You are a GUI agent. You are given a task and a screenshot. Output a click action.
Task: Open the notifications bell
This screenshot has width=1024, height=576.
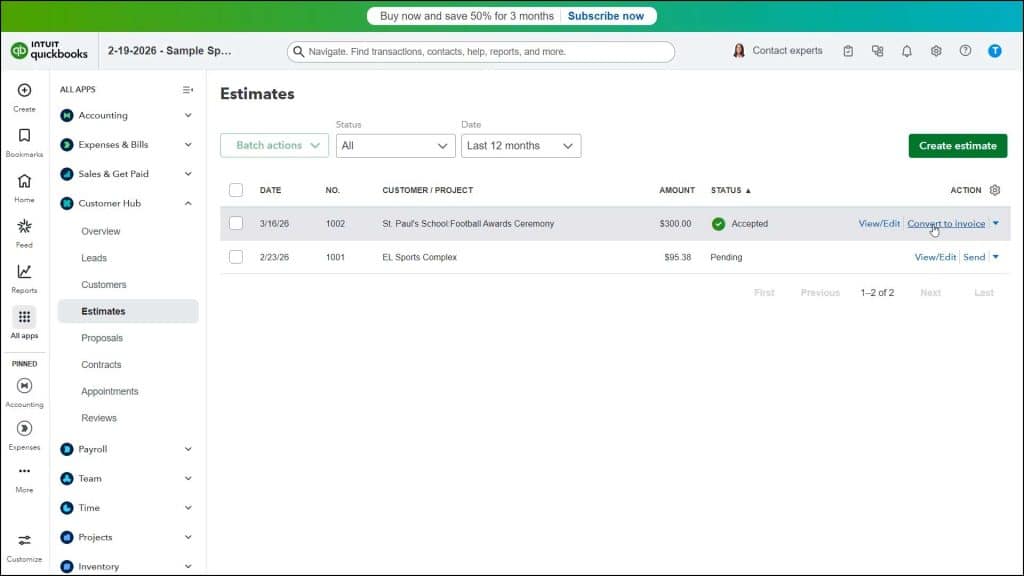pyautogui.click(x=906, y=50)
